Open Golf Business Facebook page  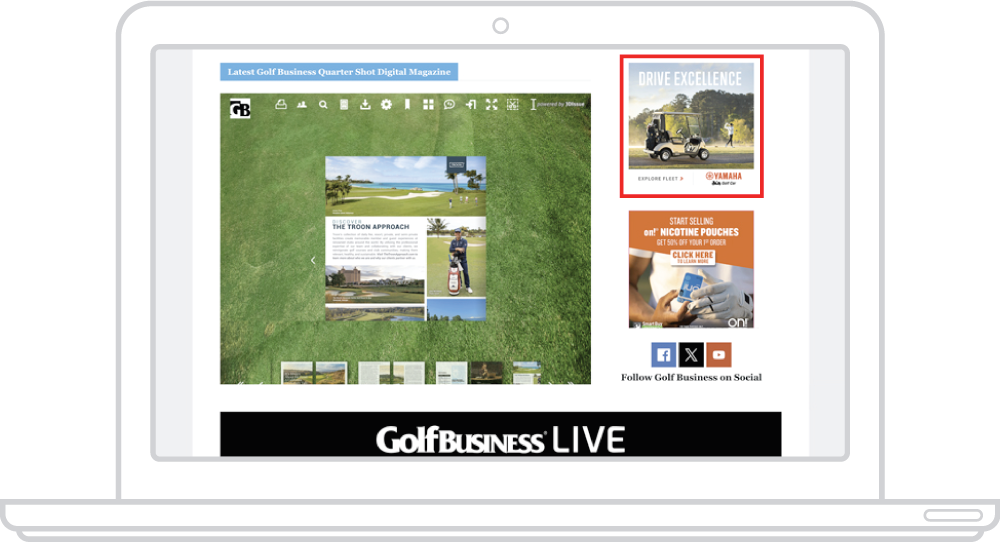point(663,355)
